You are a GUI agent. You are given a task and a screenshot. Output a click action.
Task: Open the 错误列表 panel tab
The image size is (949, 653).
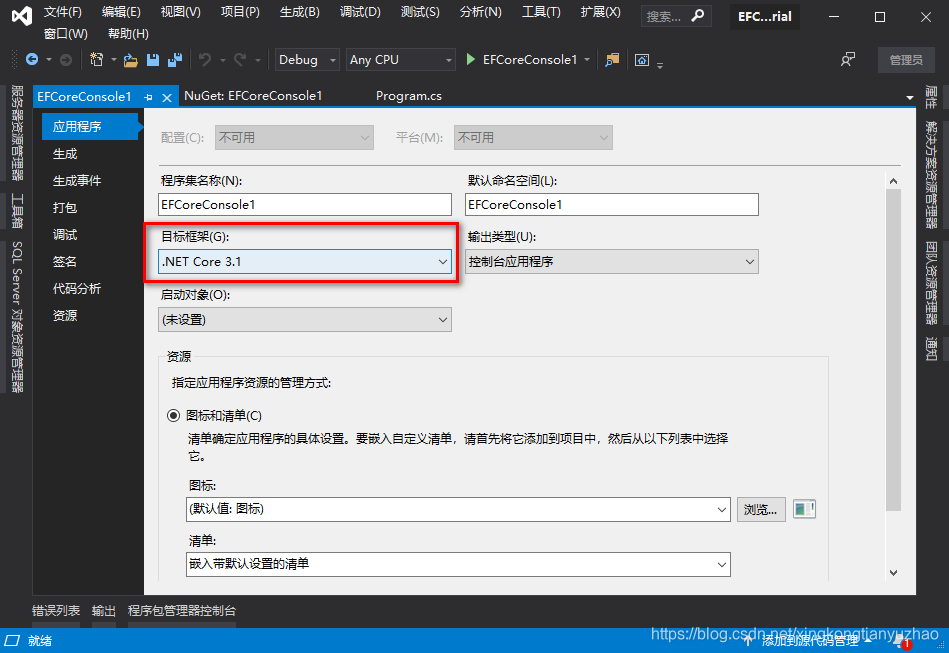(x=56, y=611)
